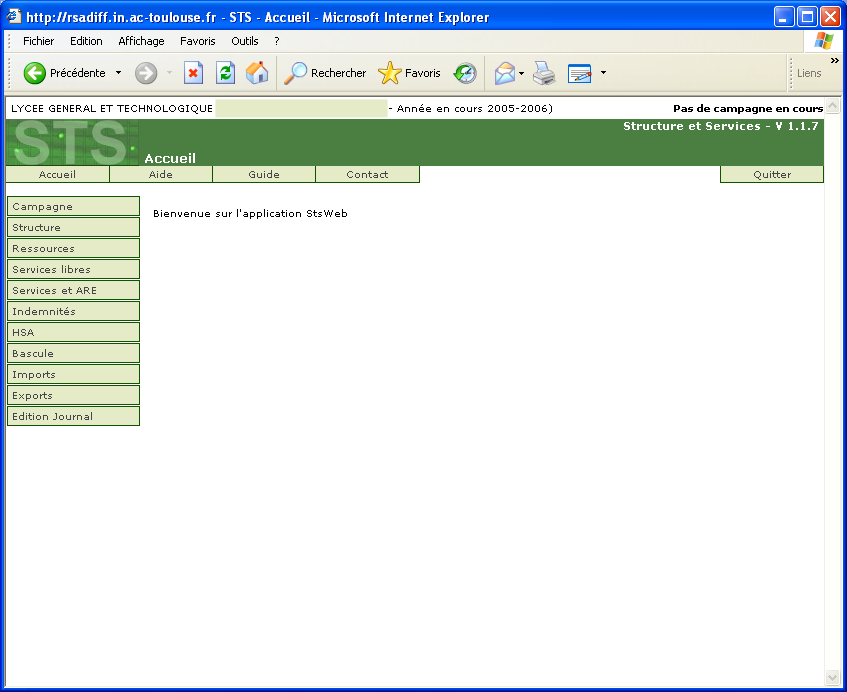Print the page with the printer icon
Image resolution: width=847 pixels, height=692 pixels.
544,73
